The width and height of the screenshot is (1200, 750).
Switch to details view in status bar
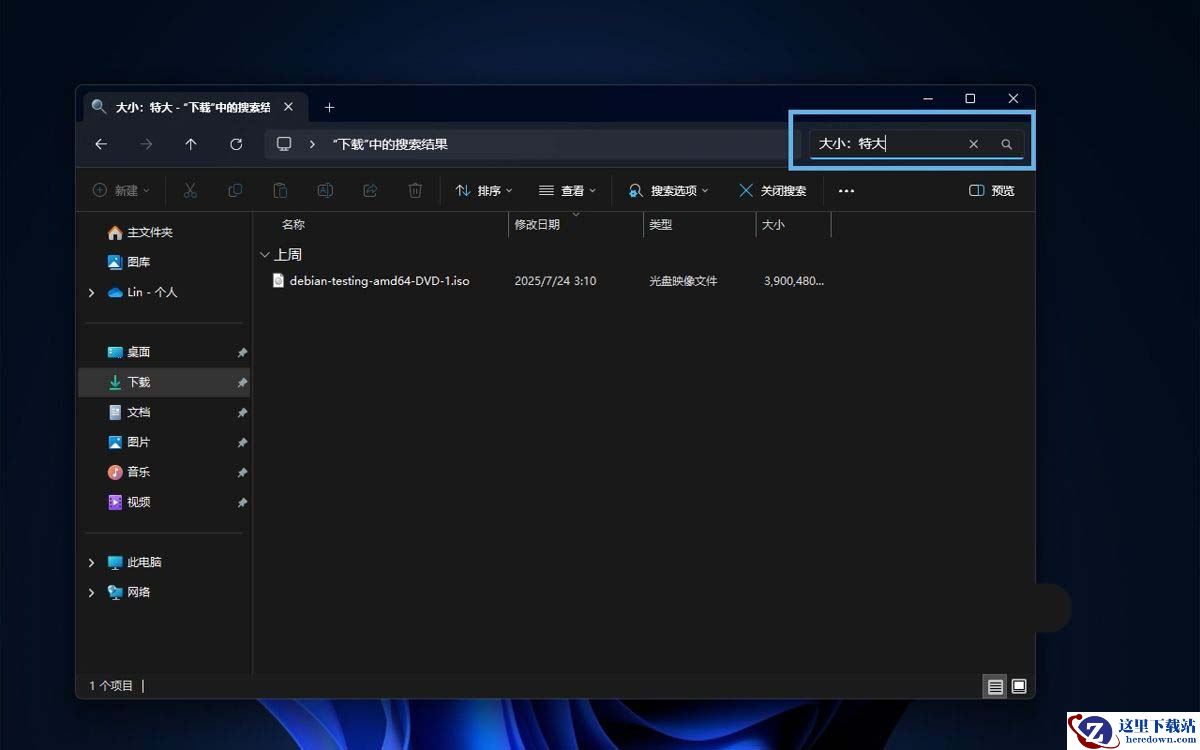click(x=995, y=686)
